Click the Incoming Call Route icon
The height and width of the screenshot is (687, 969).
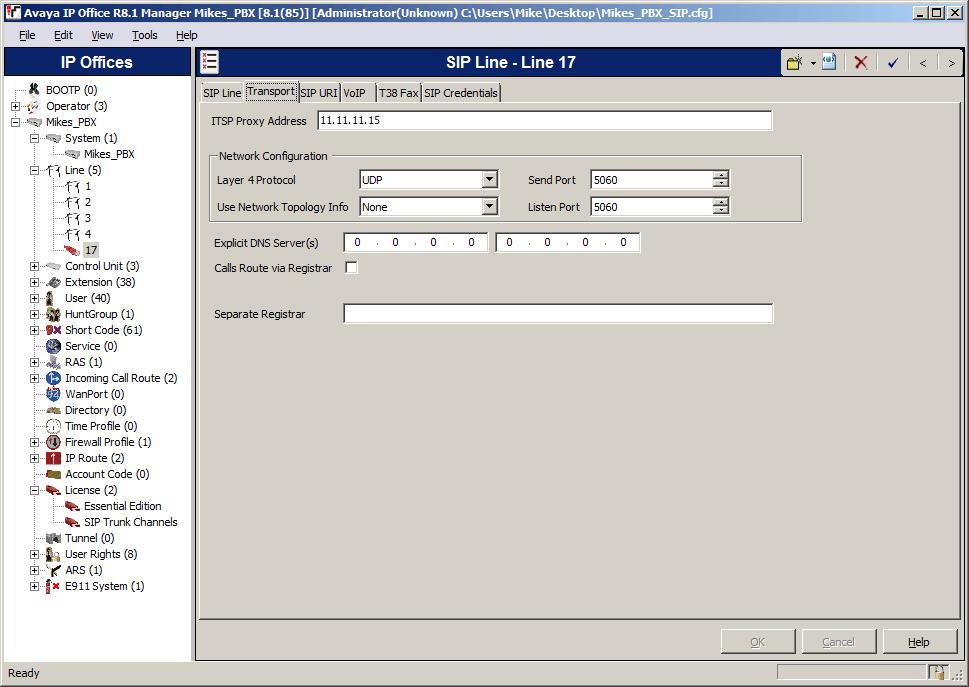(54, 379)
